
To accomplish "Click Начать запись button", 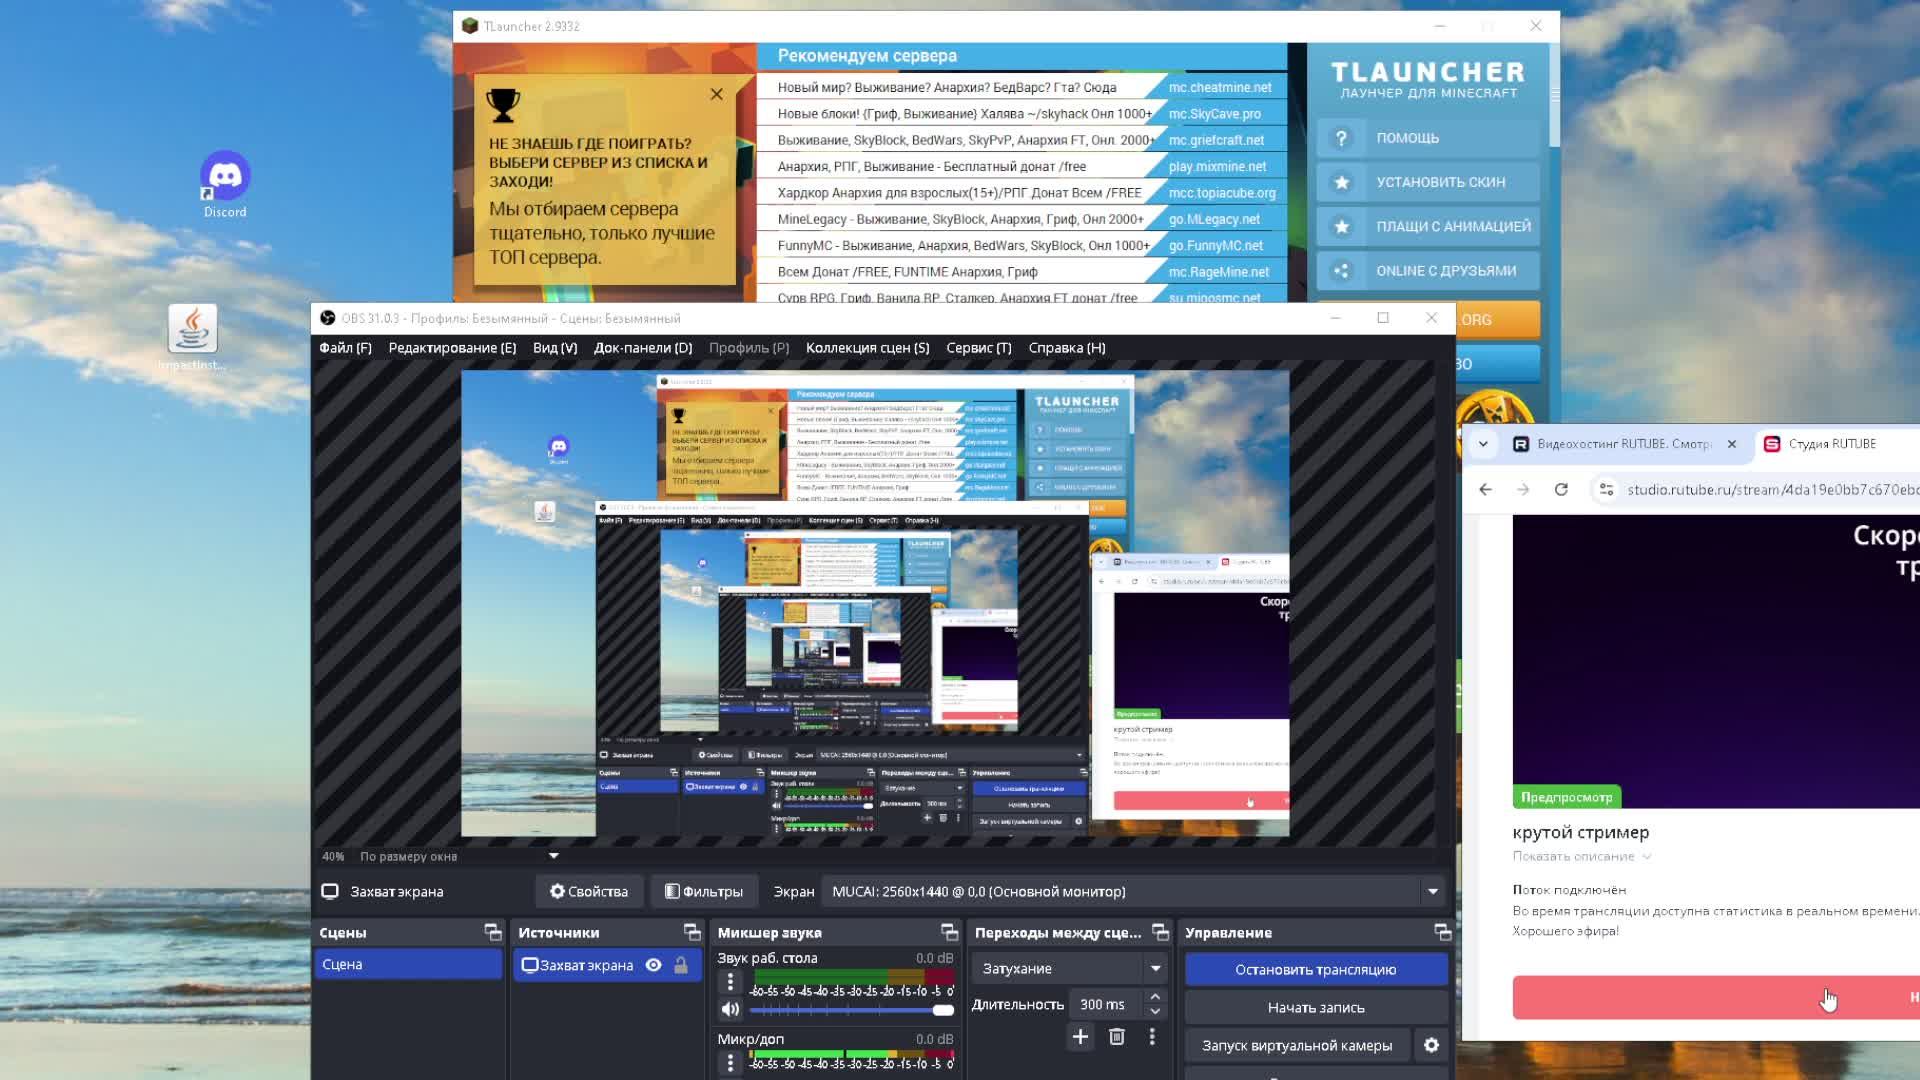I will pyautogui.click(x=1315, y=1008).
